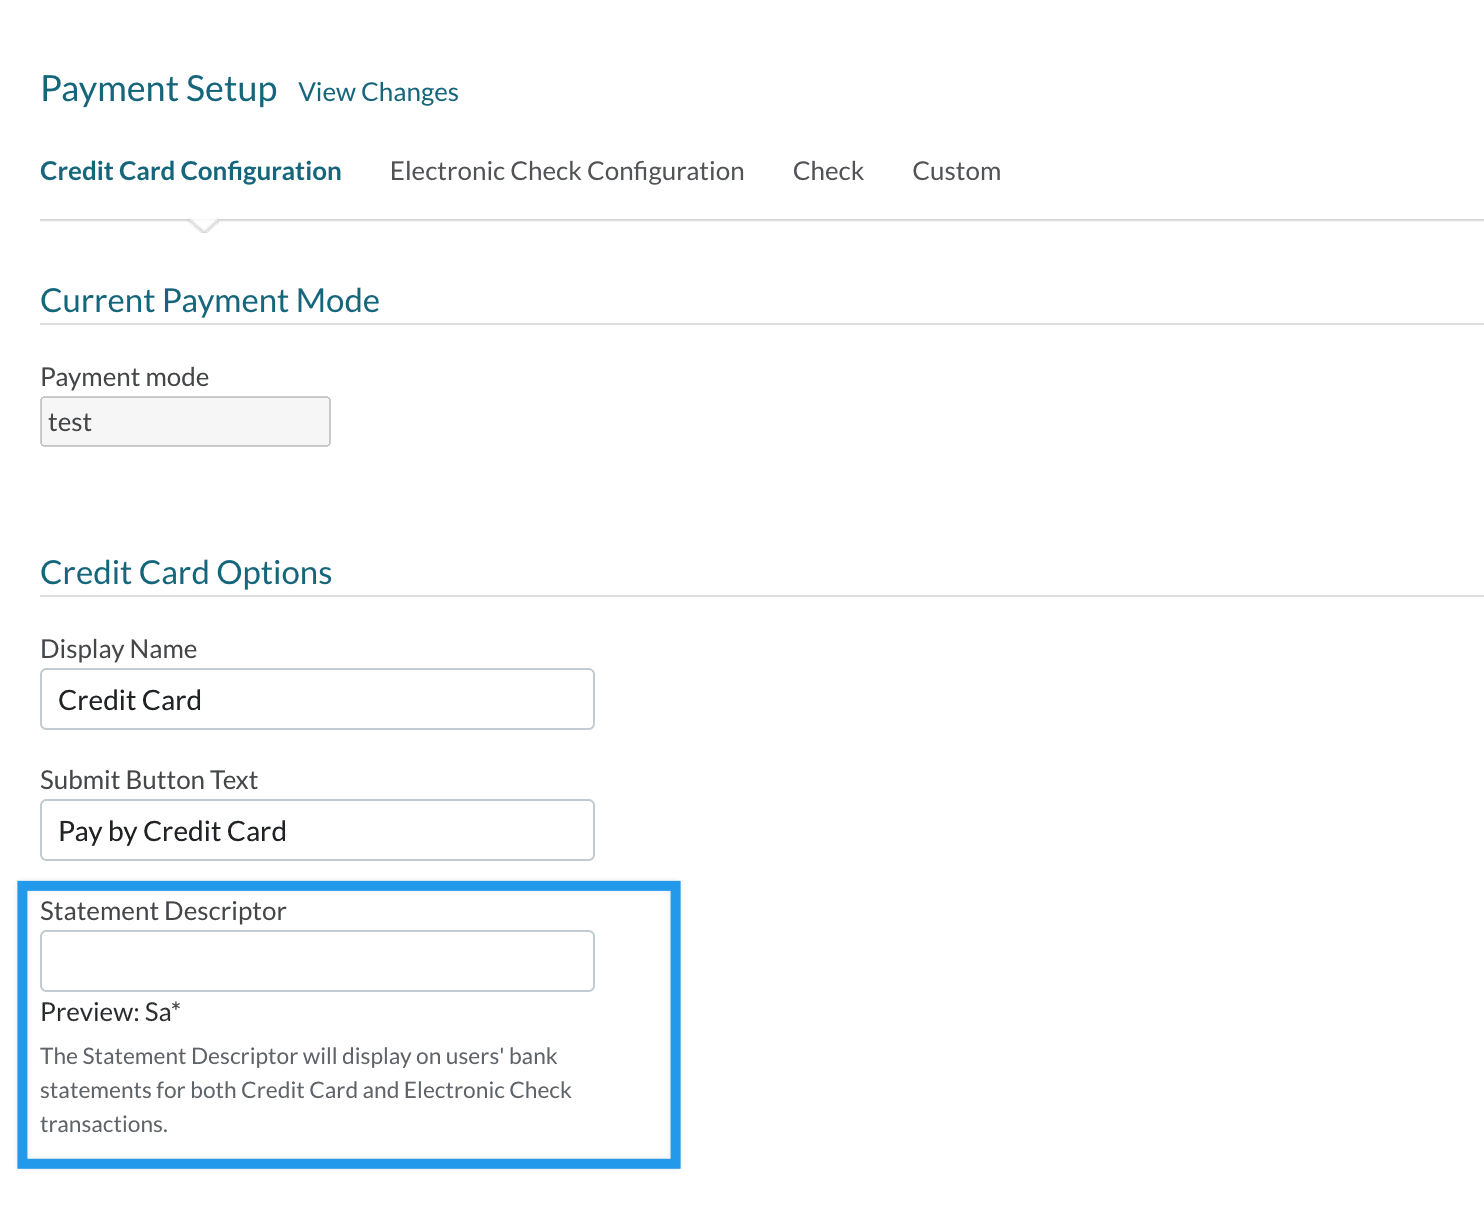The image size is (1484, 1224).
Task: Click into the Submit Button Text field
Action: tap(317, 831)
